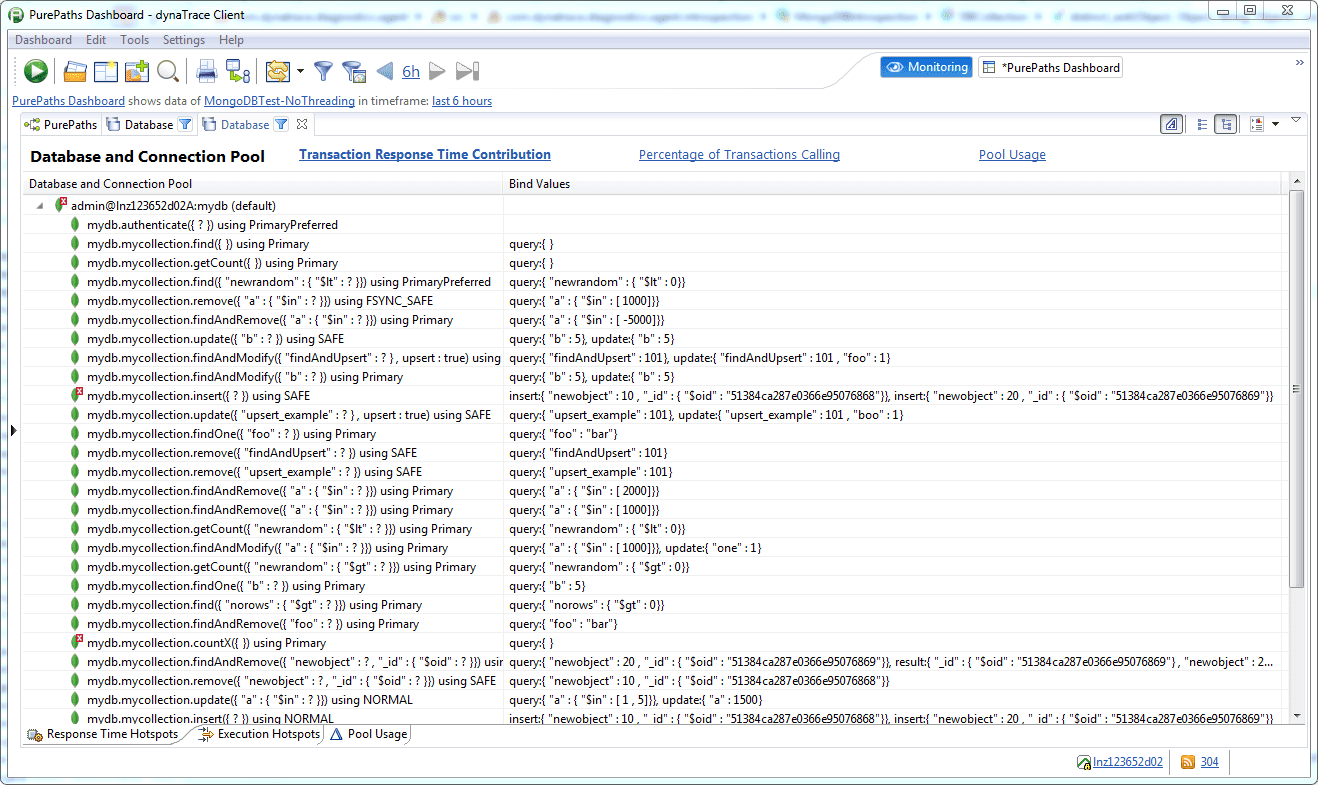Switch to flat list view mode

1202,124
